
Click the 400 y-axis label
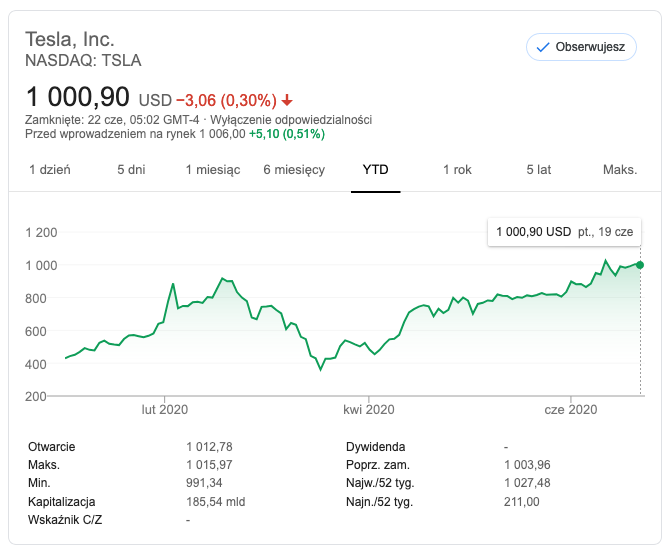pyautogui.click(x=36, y=364)
